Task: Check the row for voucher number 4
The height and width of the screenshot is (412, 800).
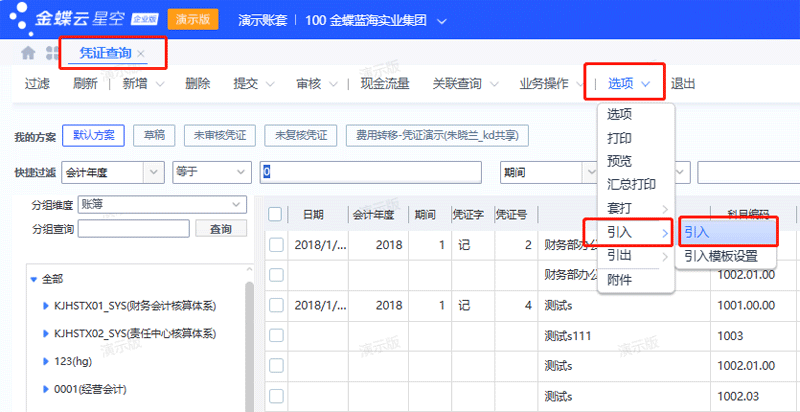Action: click(276, 305)
